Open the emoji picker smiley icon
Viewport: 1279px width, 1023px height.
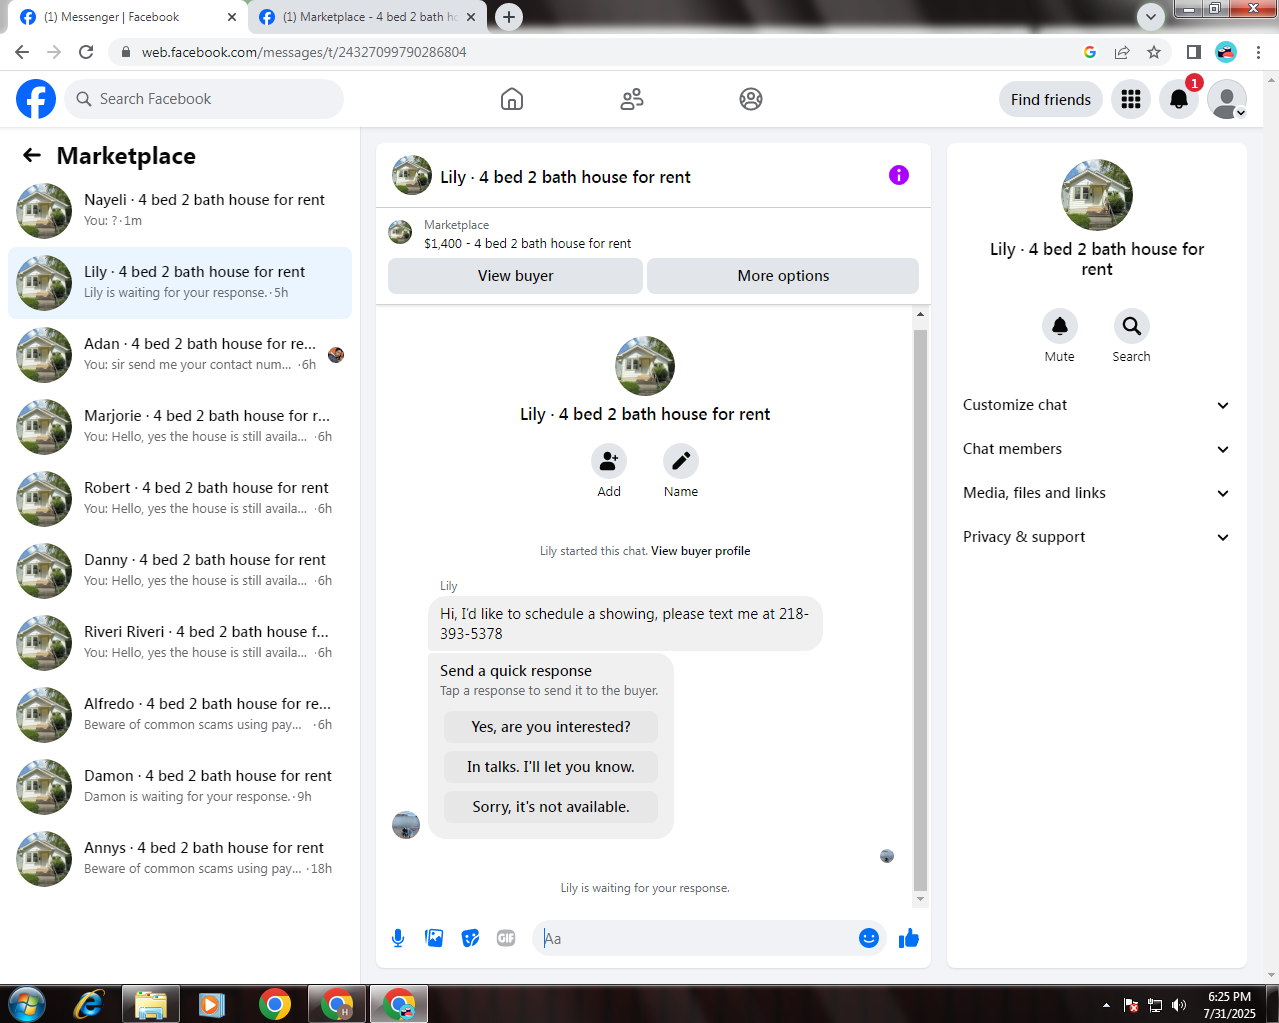click(869, 938)
